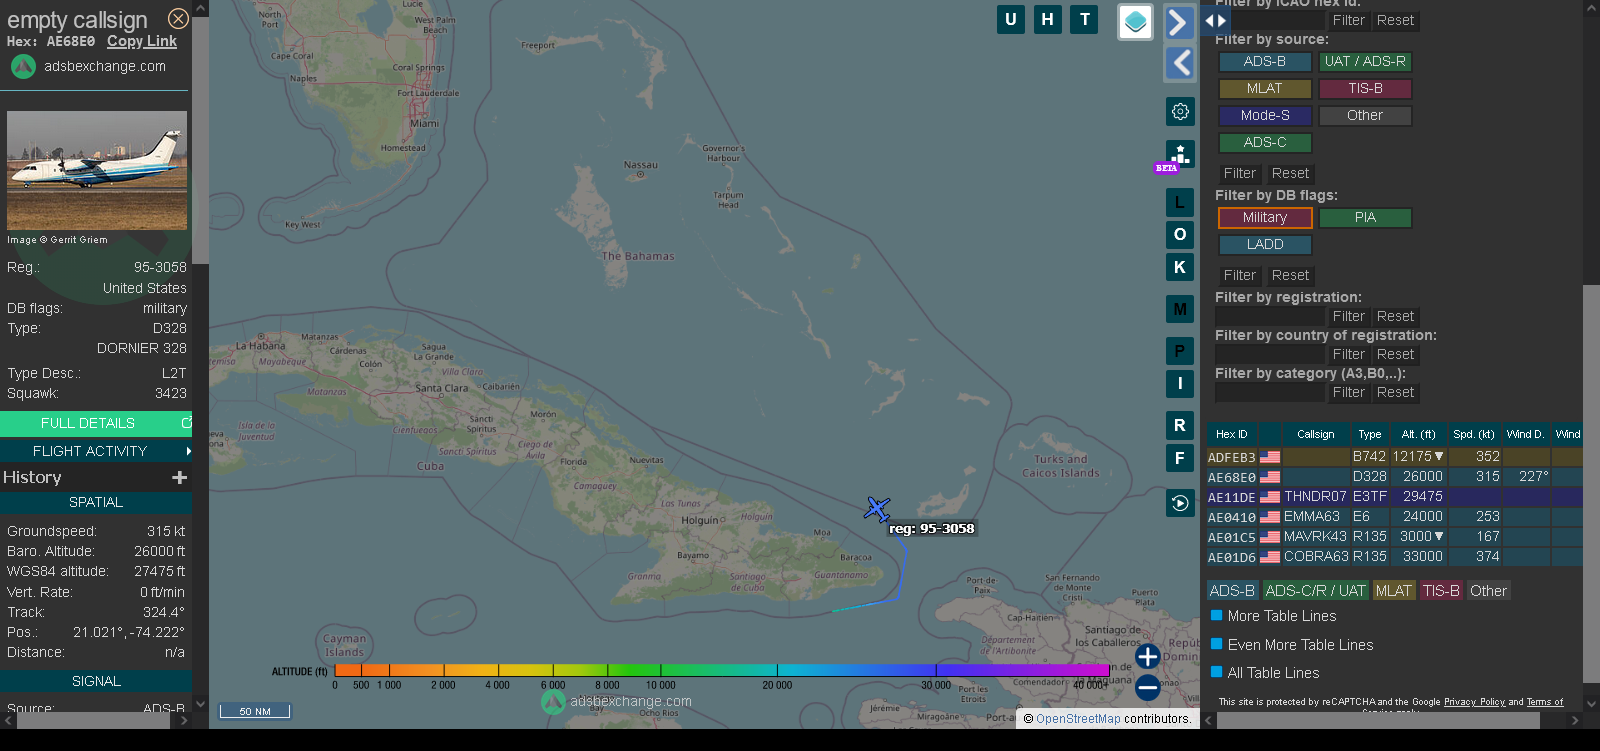Toggle the L map button

coord(1180,202)
